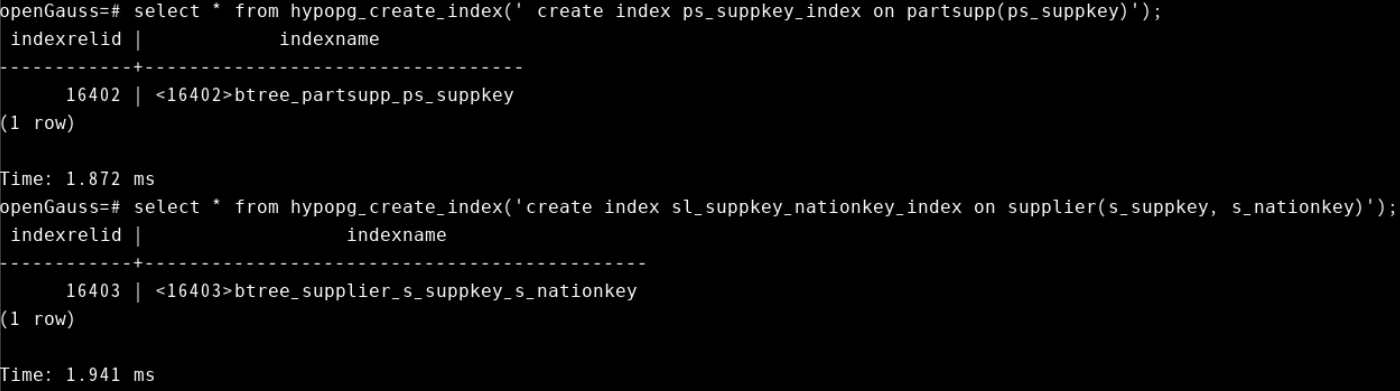The height and width of the screenshot is (391, 1400).
Task: Click the Time: 1.941 ms line
Action: (x=78, y=375)
